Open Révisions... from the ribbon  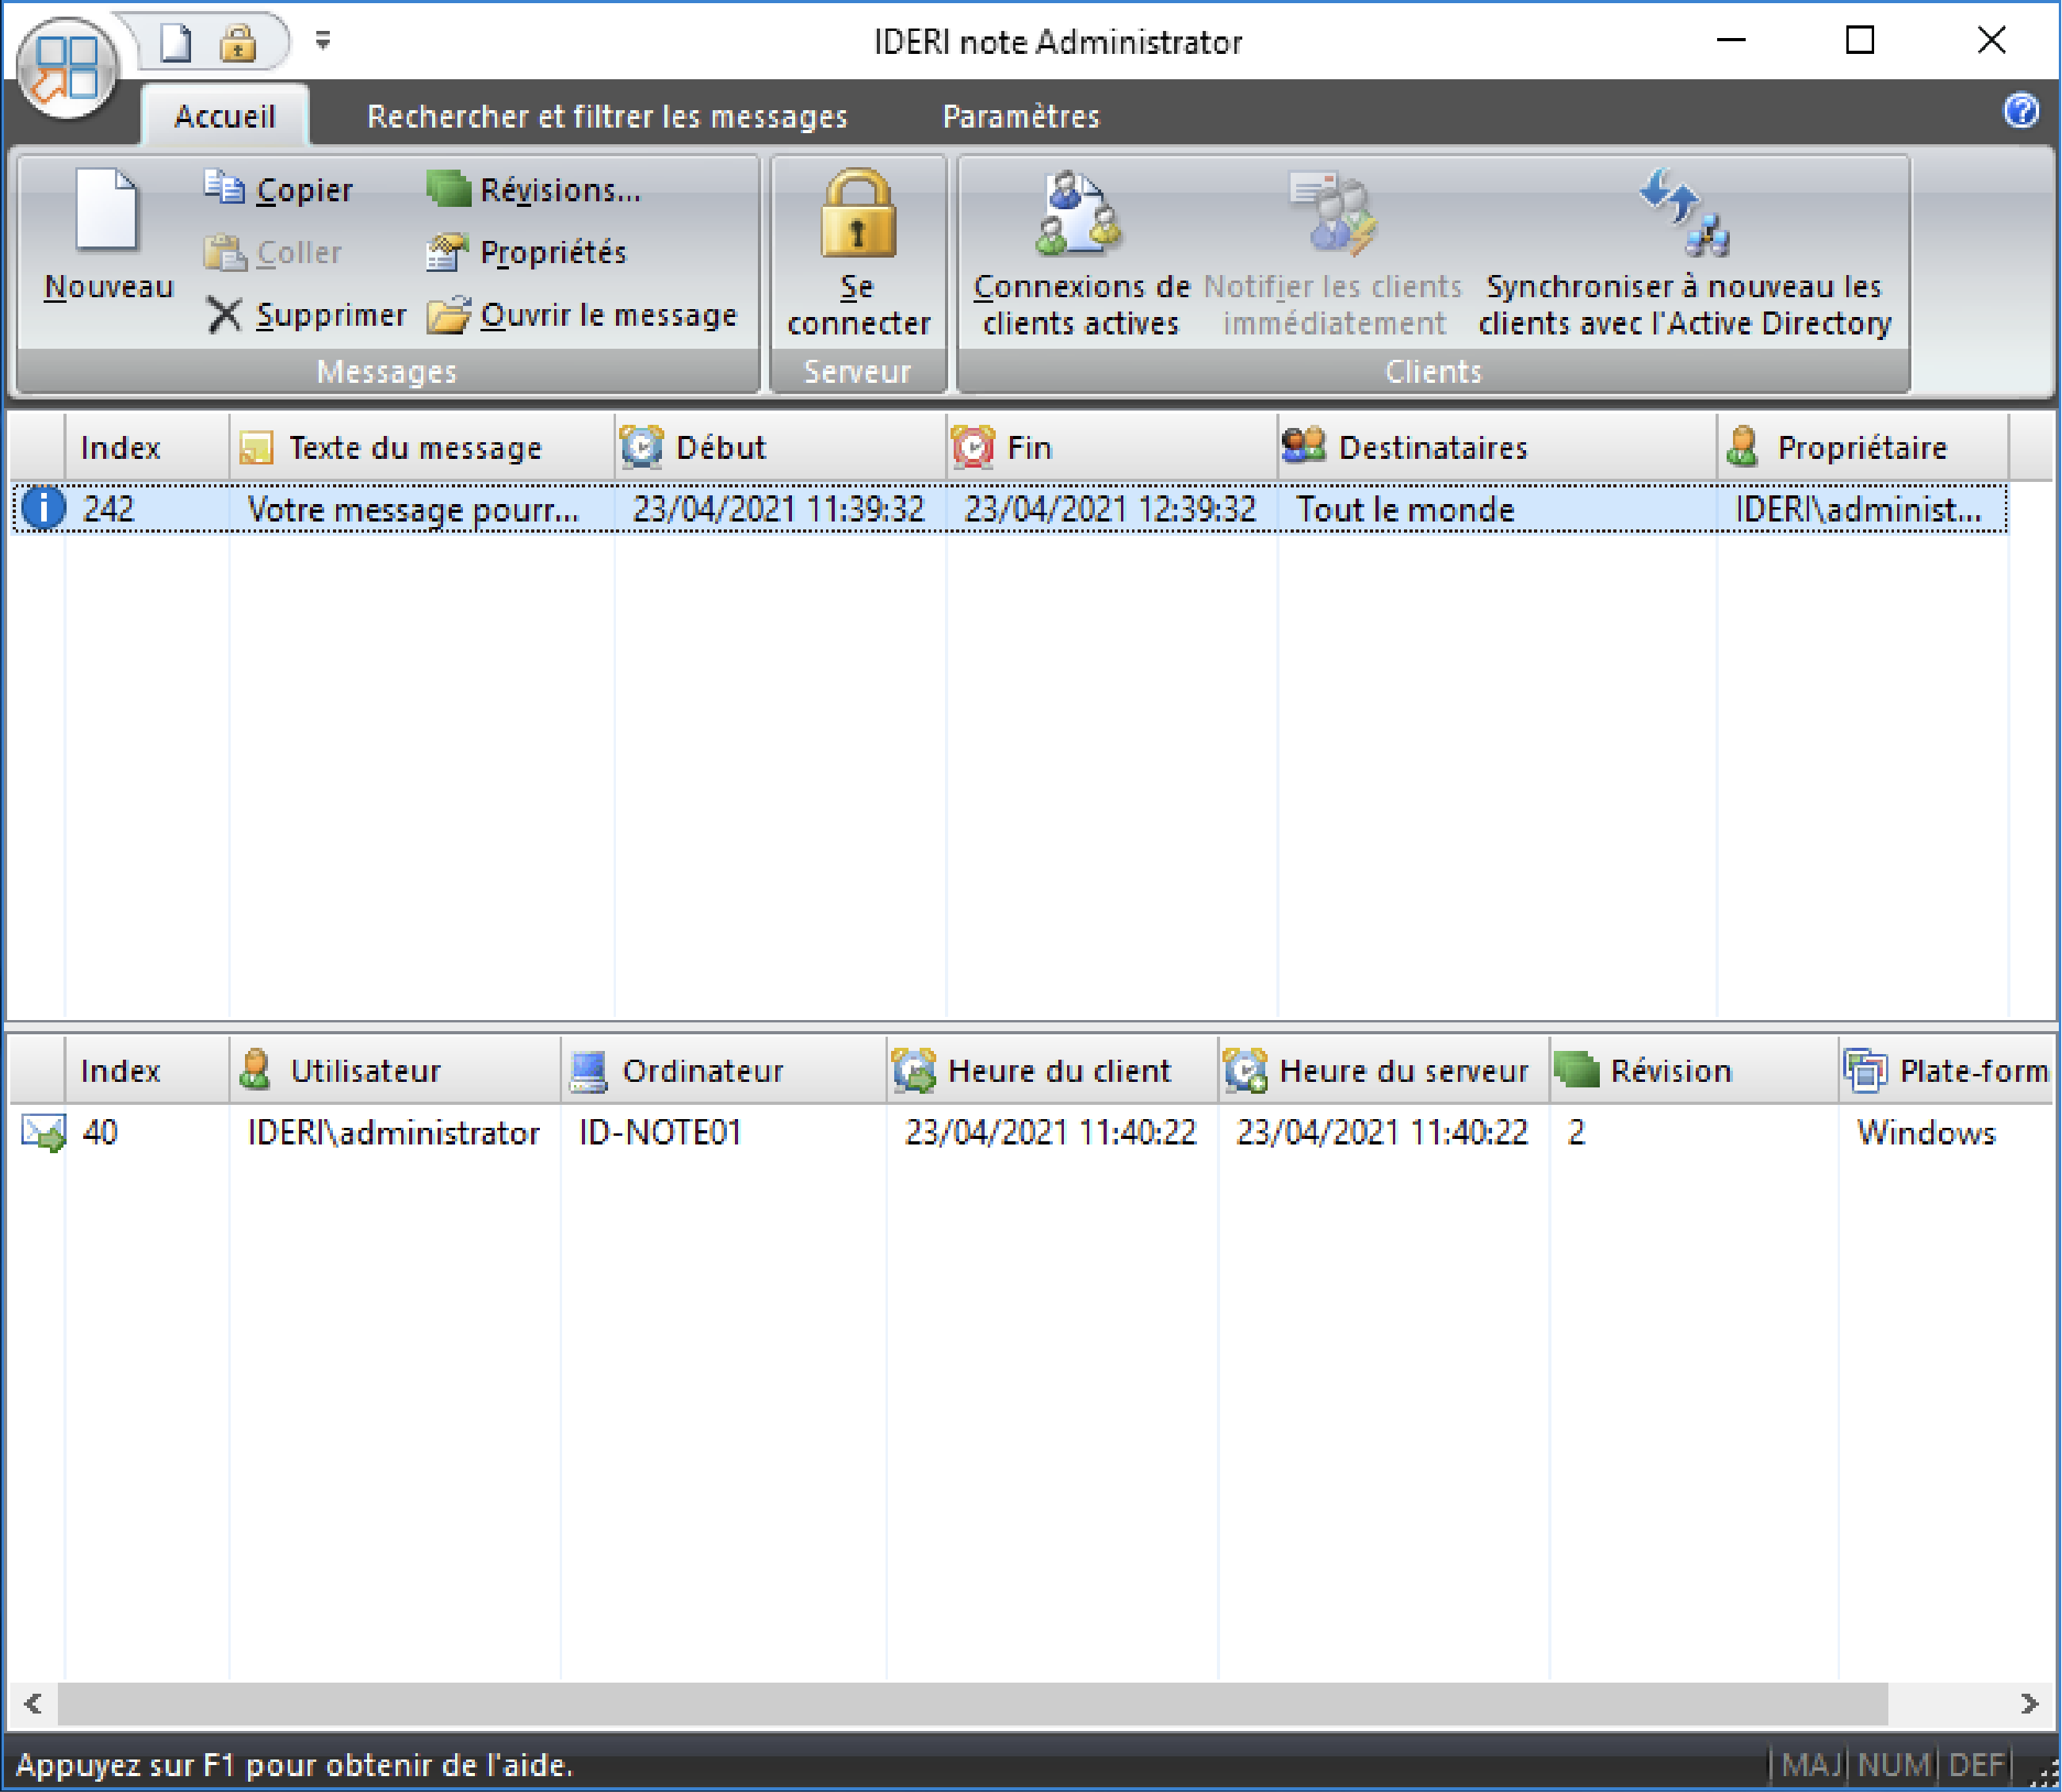pos(534,189)
